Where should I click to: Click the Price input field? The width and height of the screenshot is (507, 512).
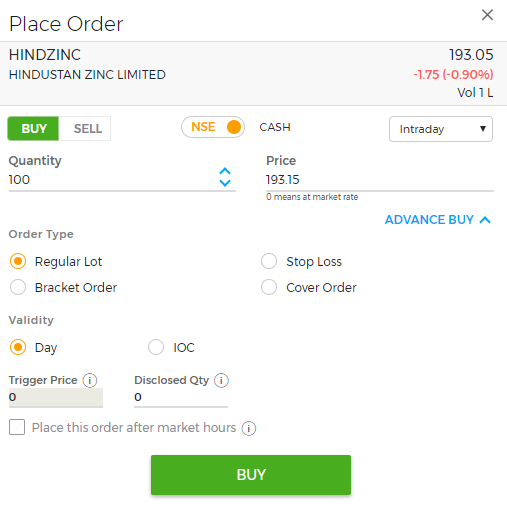(380, 180)
